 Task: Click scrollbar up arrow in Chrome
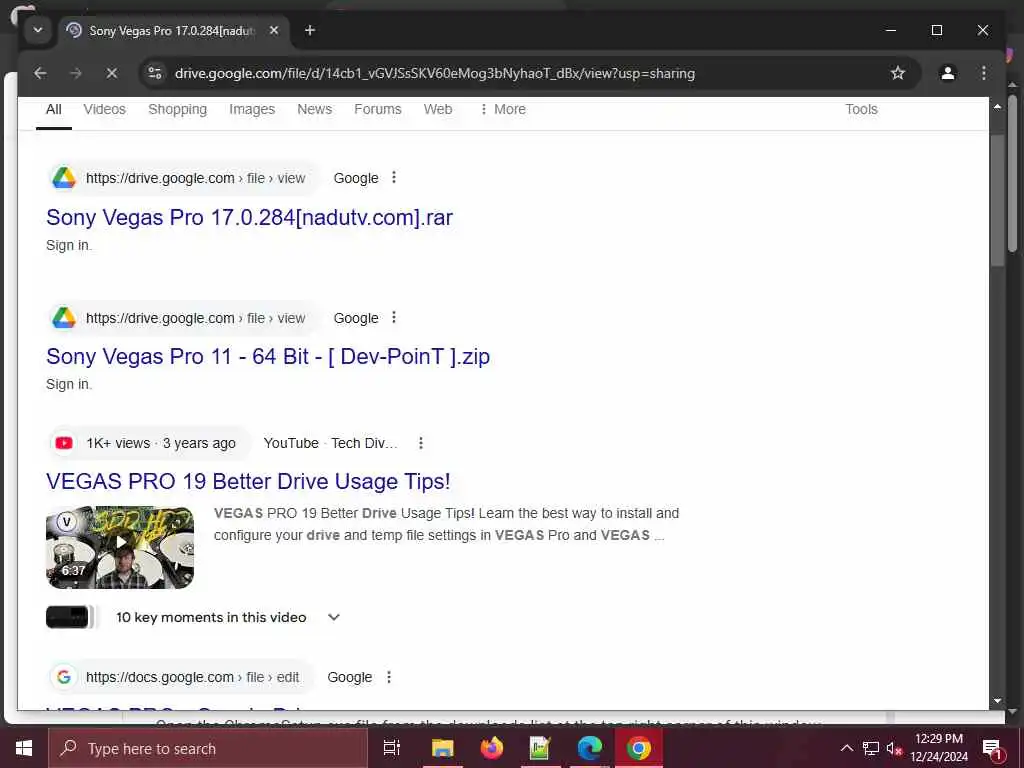(997, 106)
